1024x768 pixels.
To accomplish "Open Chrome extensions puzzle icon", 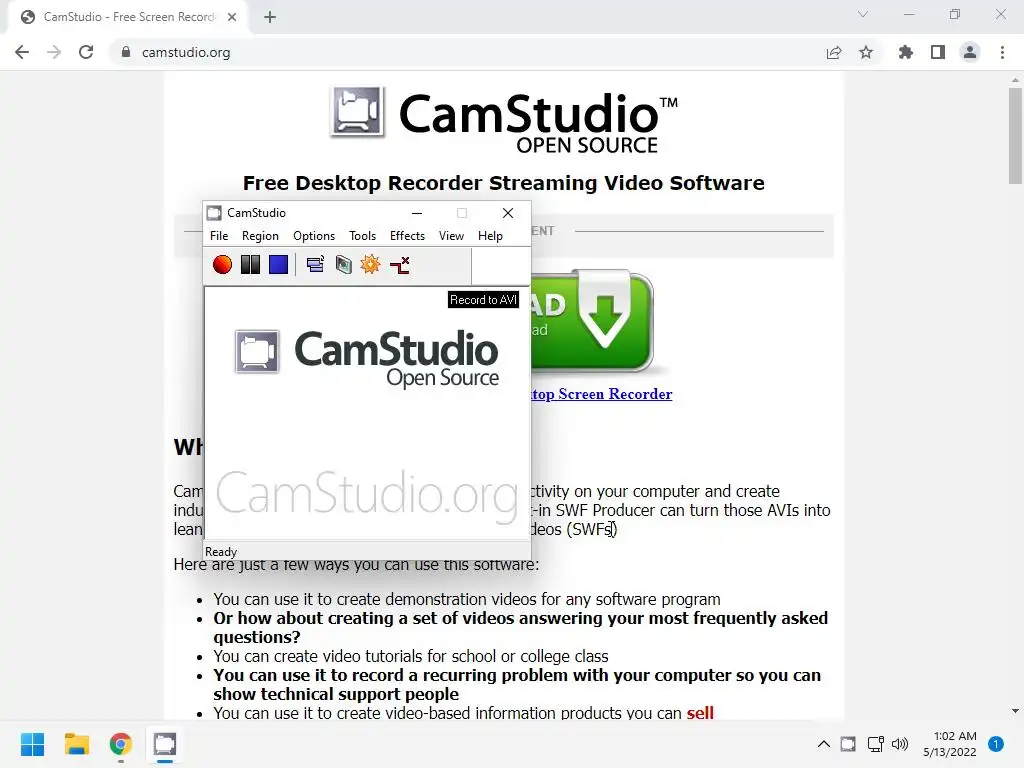I will [x=906, y=52].
